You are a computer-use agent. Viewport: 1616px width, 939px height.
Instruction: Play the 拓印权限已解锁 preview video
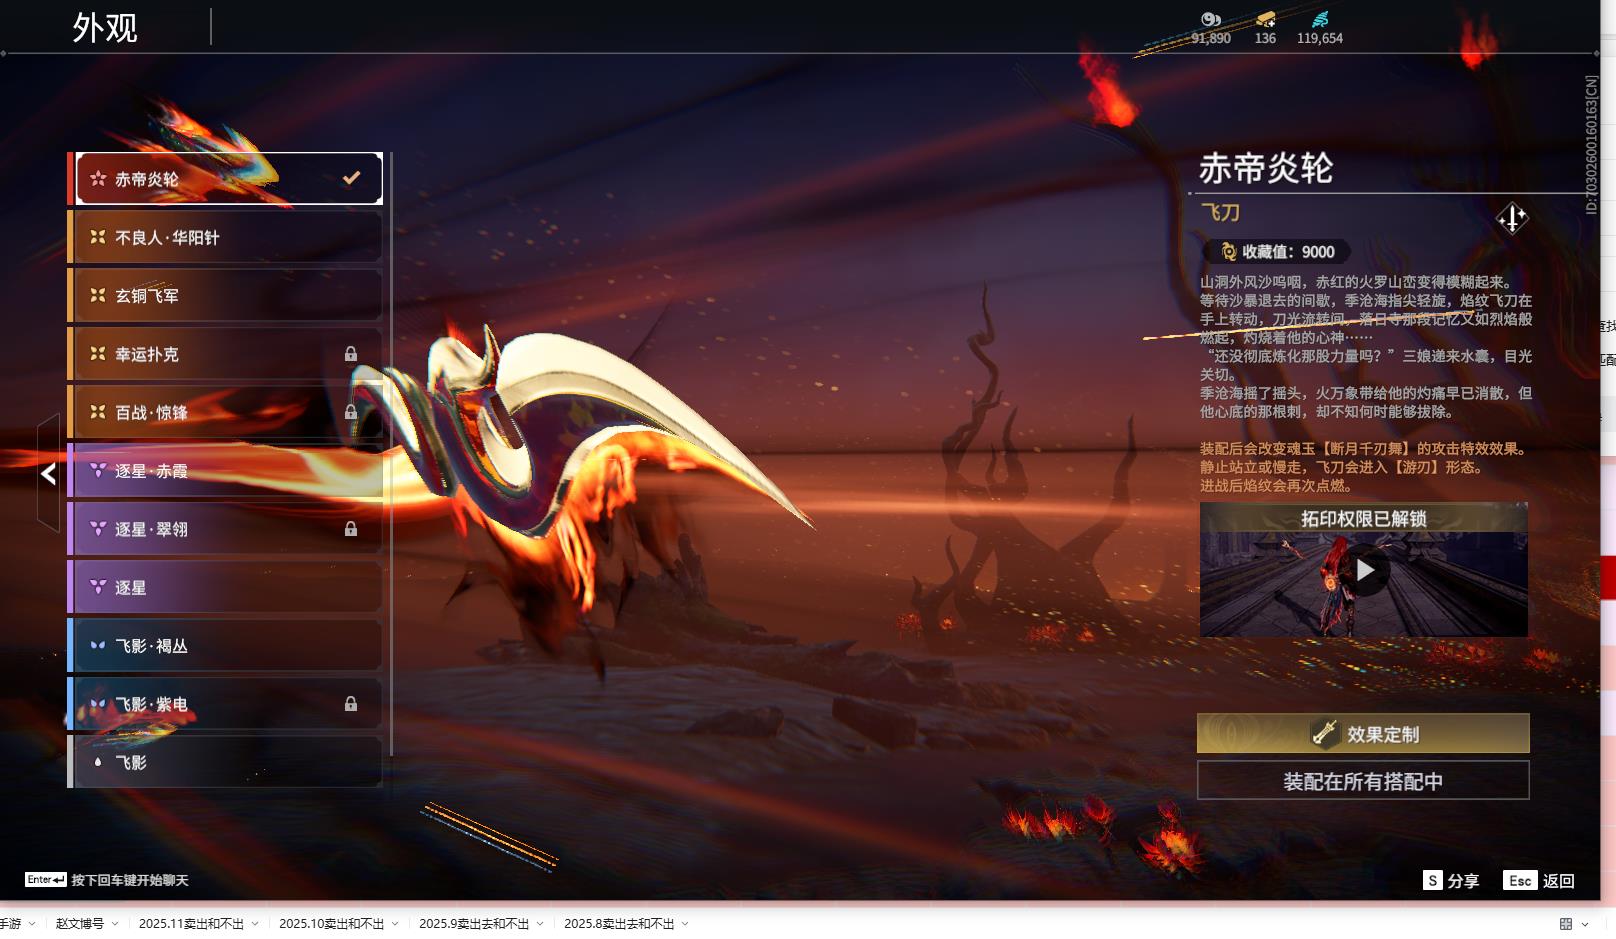tap(1364, 570)
